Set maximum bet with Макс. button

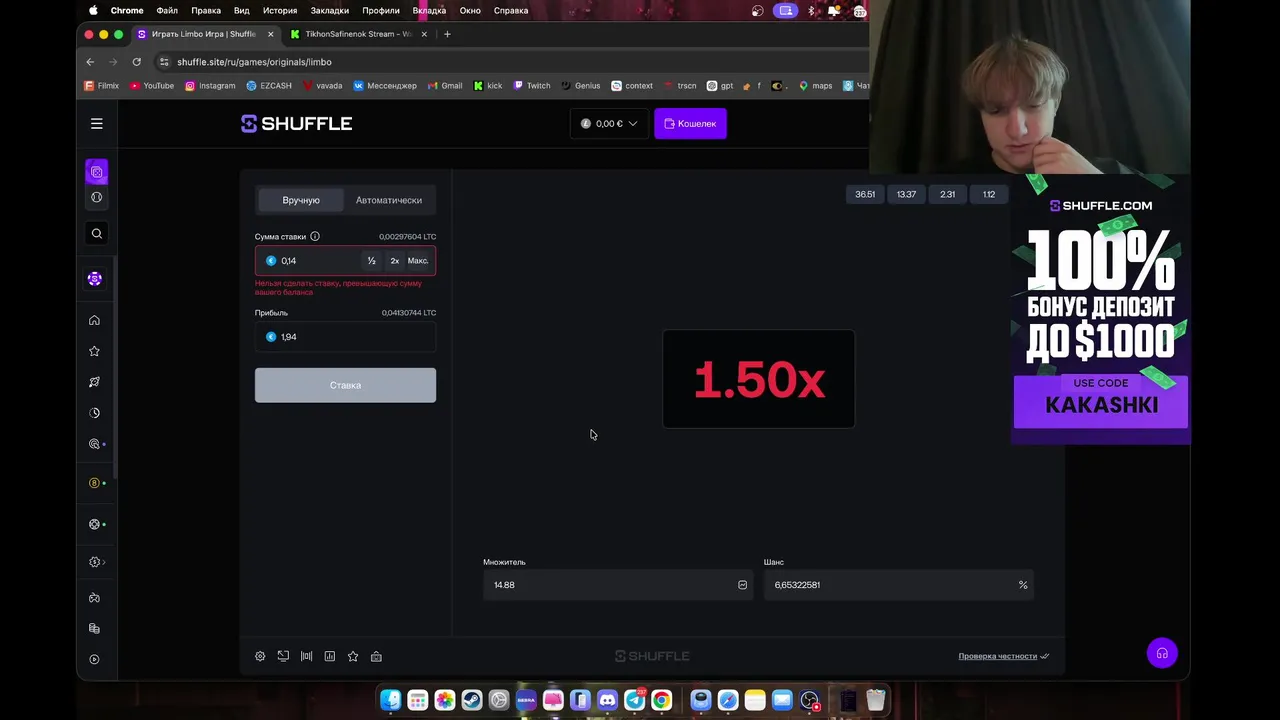click(418, 261)
